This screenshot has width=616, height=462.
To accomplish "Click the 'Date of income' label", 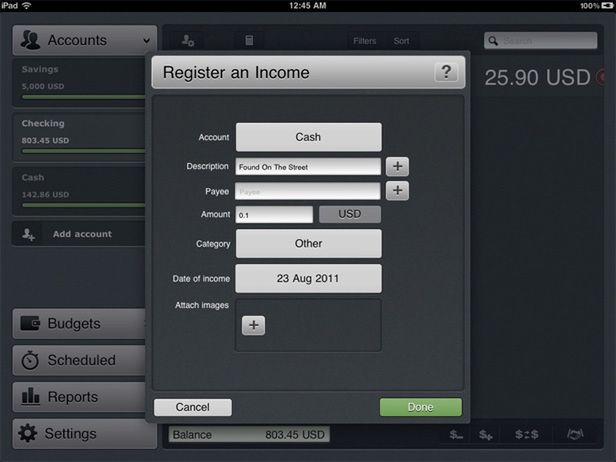I will (x=201, y=279).
